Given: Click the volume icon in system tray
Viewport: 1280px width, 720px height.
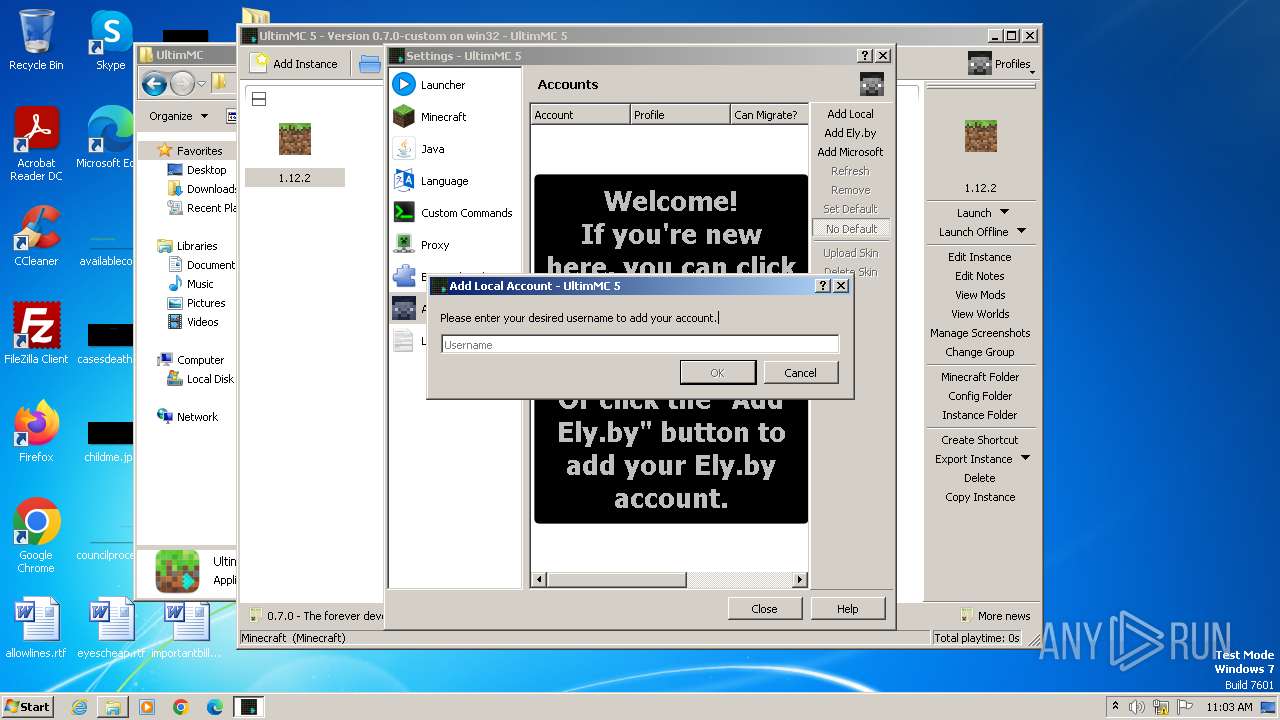Looking at the screenshot, I should [x=1137, y=707].
